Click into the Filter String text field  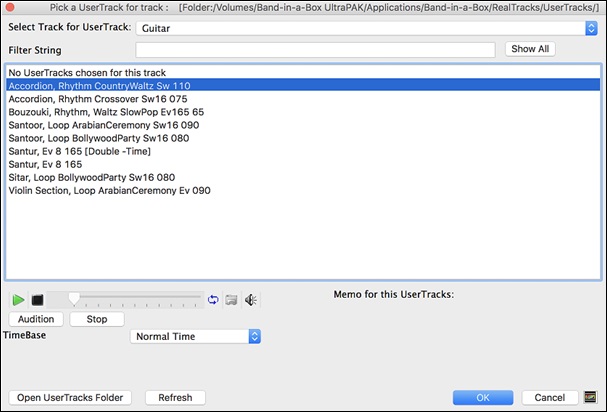[x=314, y=50]
